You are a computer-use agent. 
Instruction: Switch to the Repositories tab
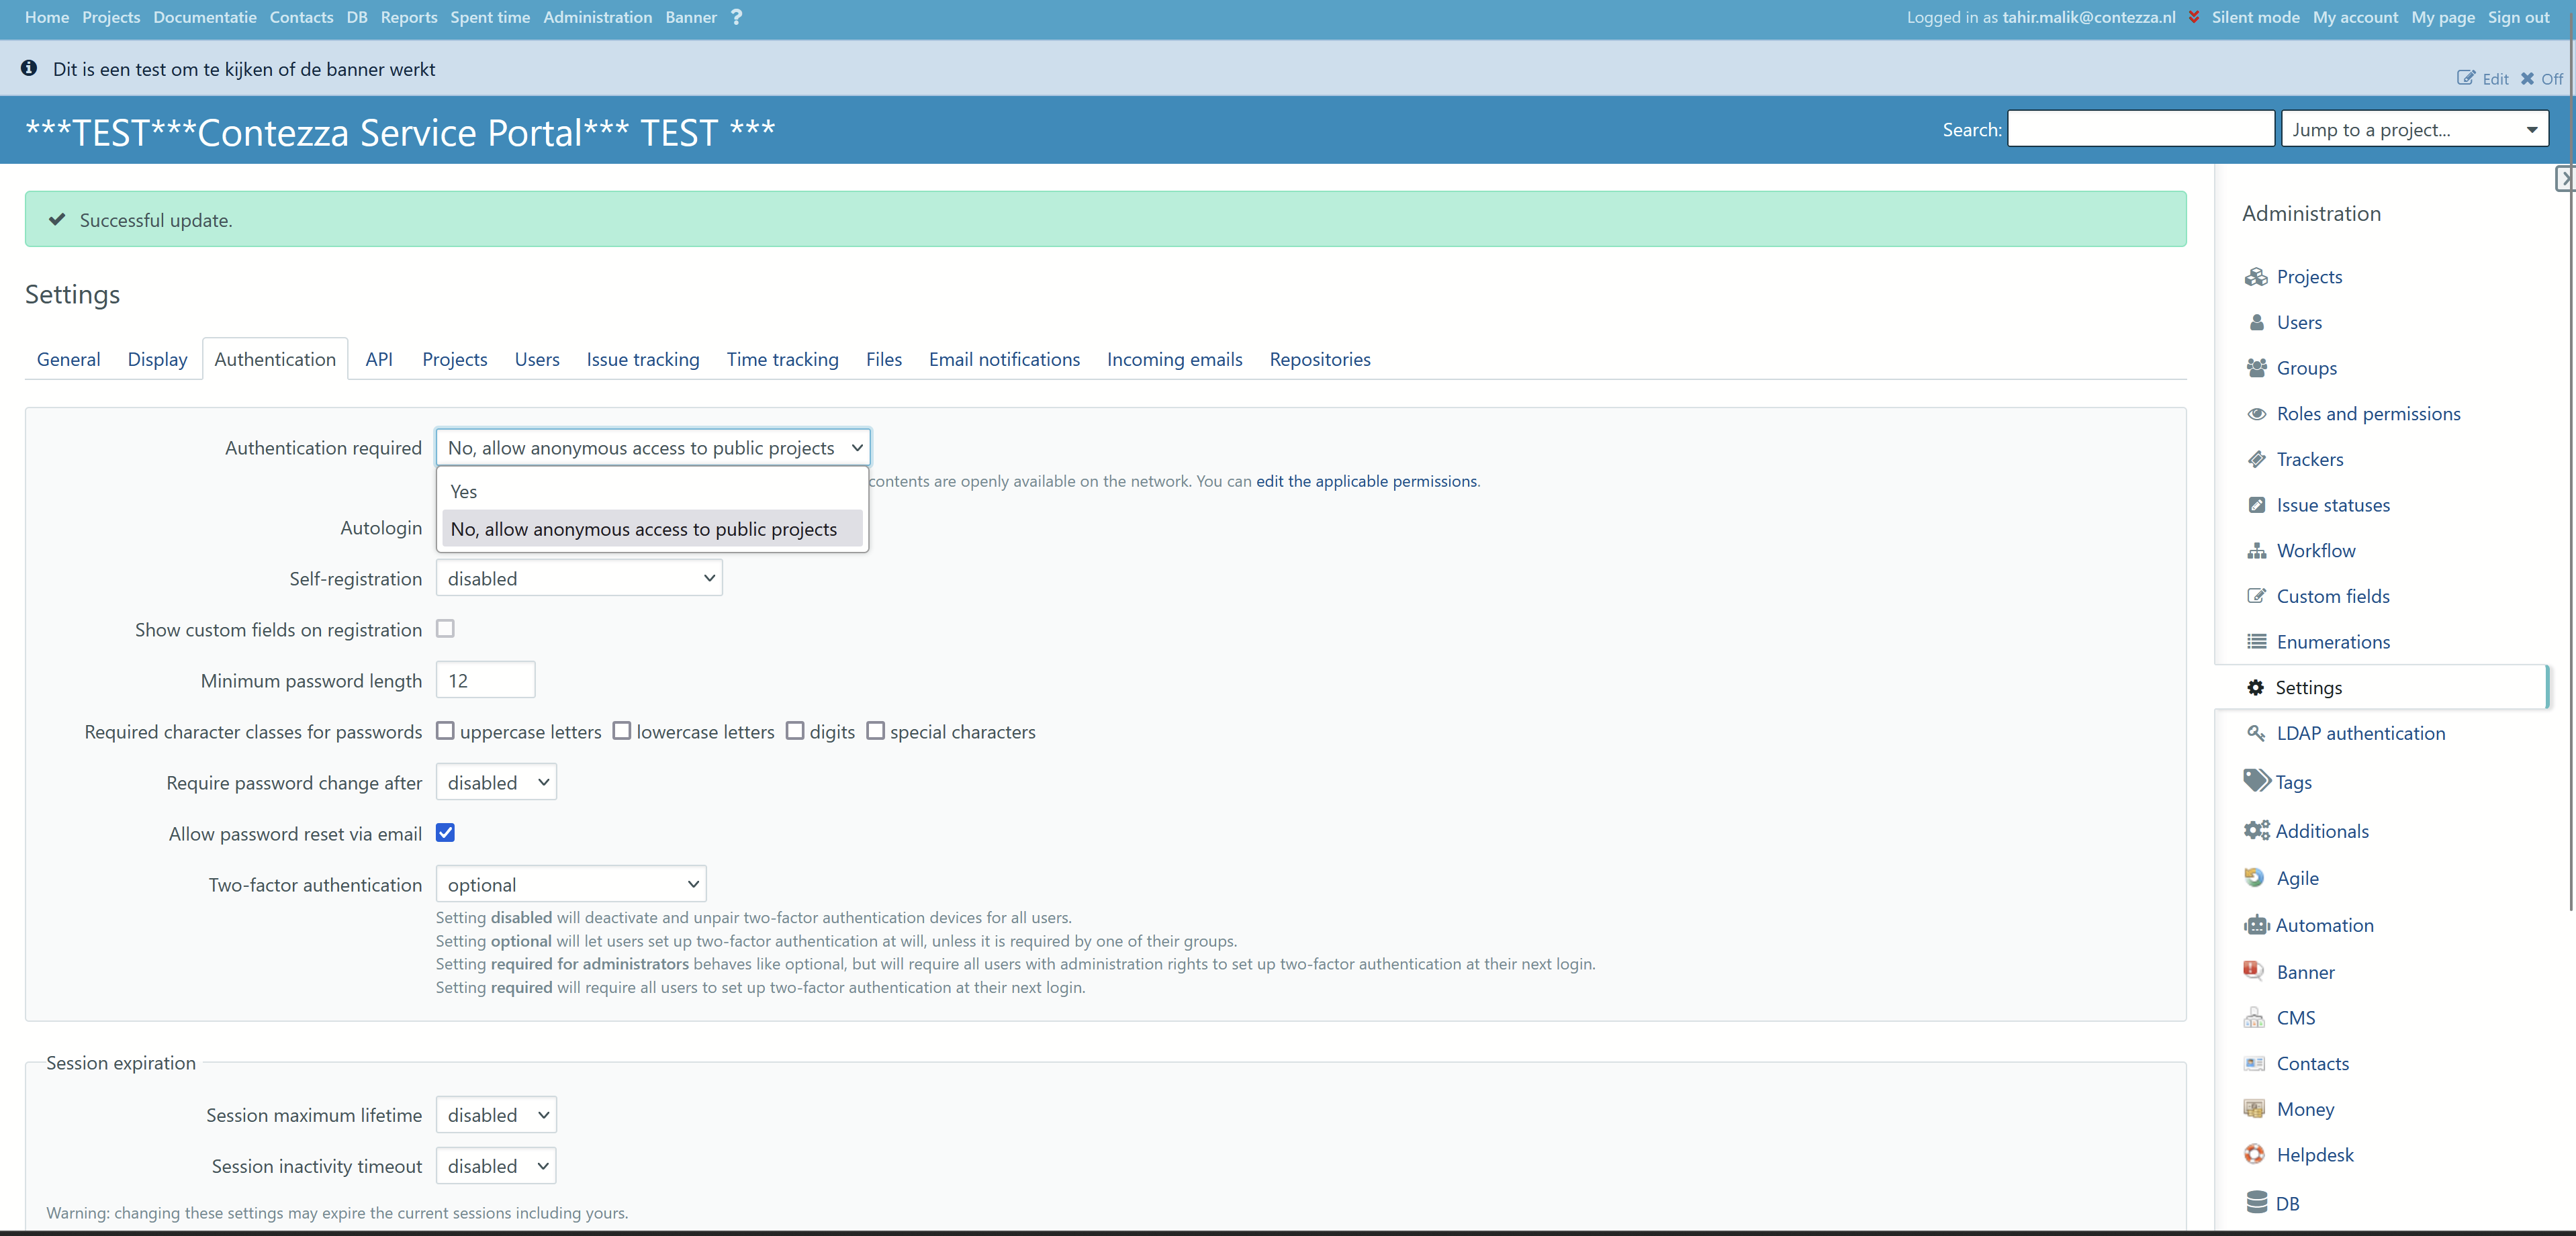point(1320,359)
